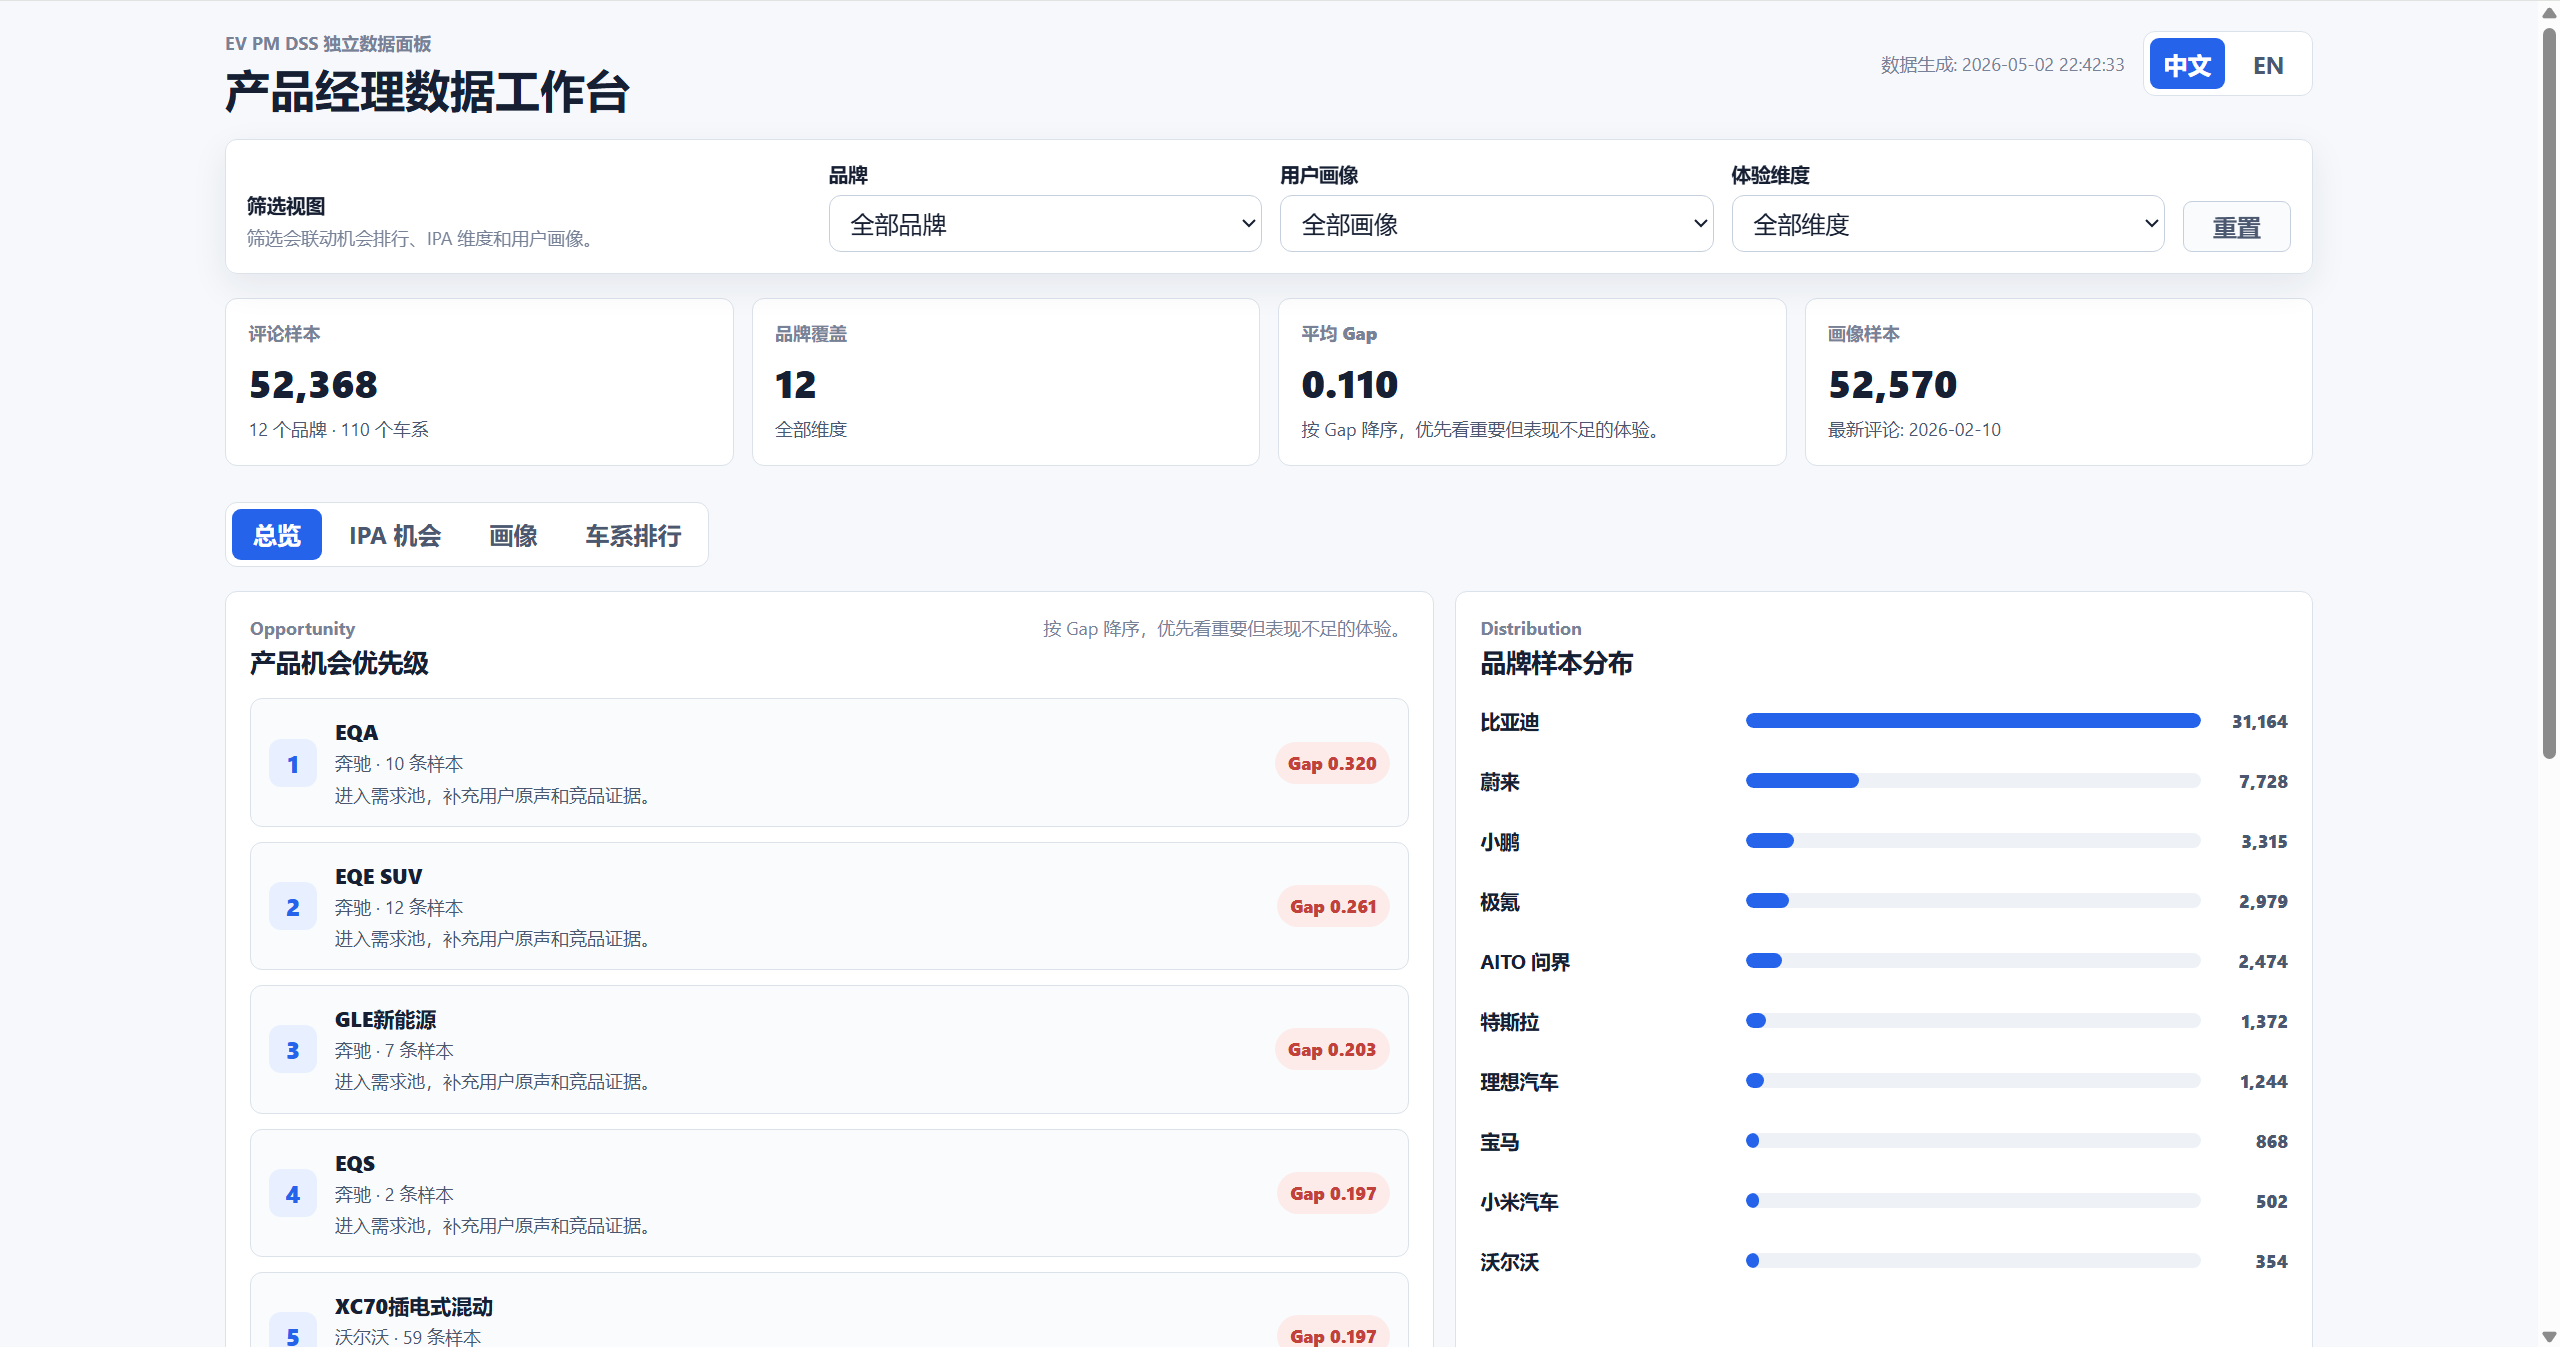
Task: Click the 比亚迪 distribution bar
Action: click(x=1973, y=721)
